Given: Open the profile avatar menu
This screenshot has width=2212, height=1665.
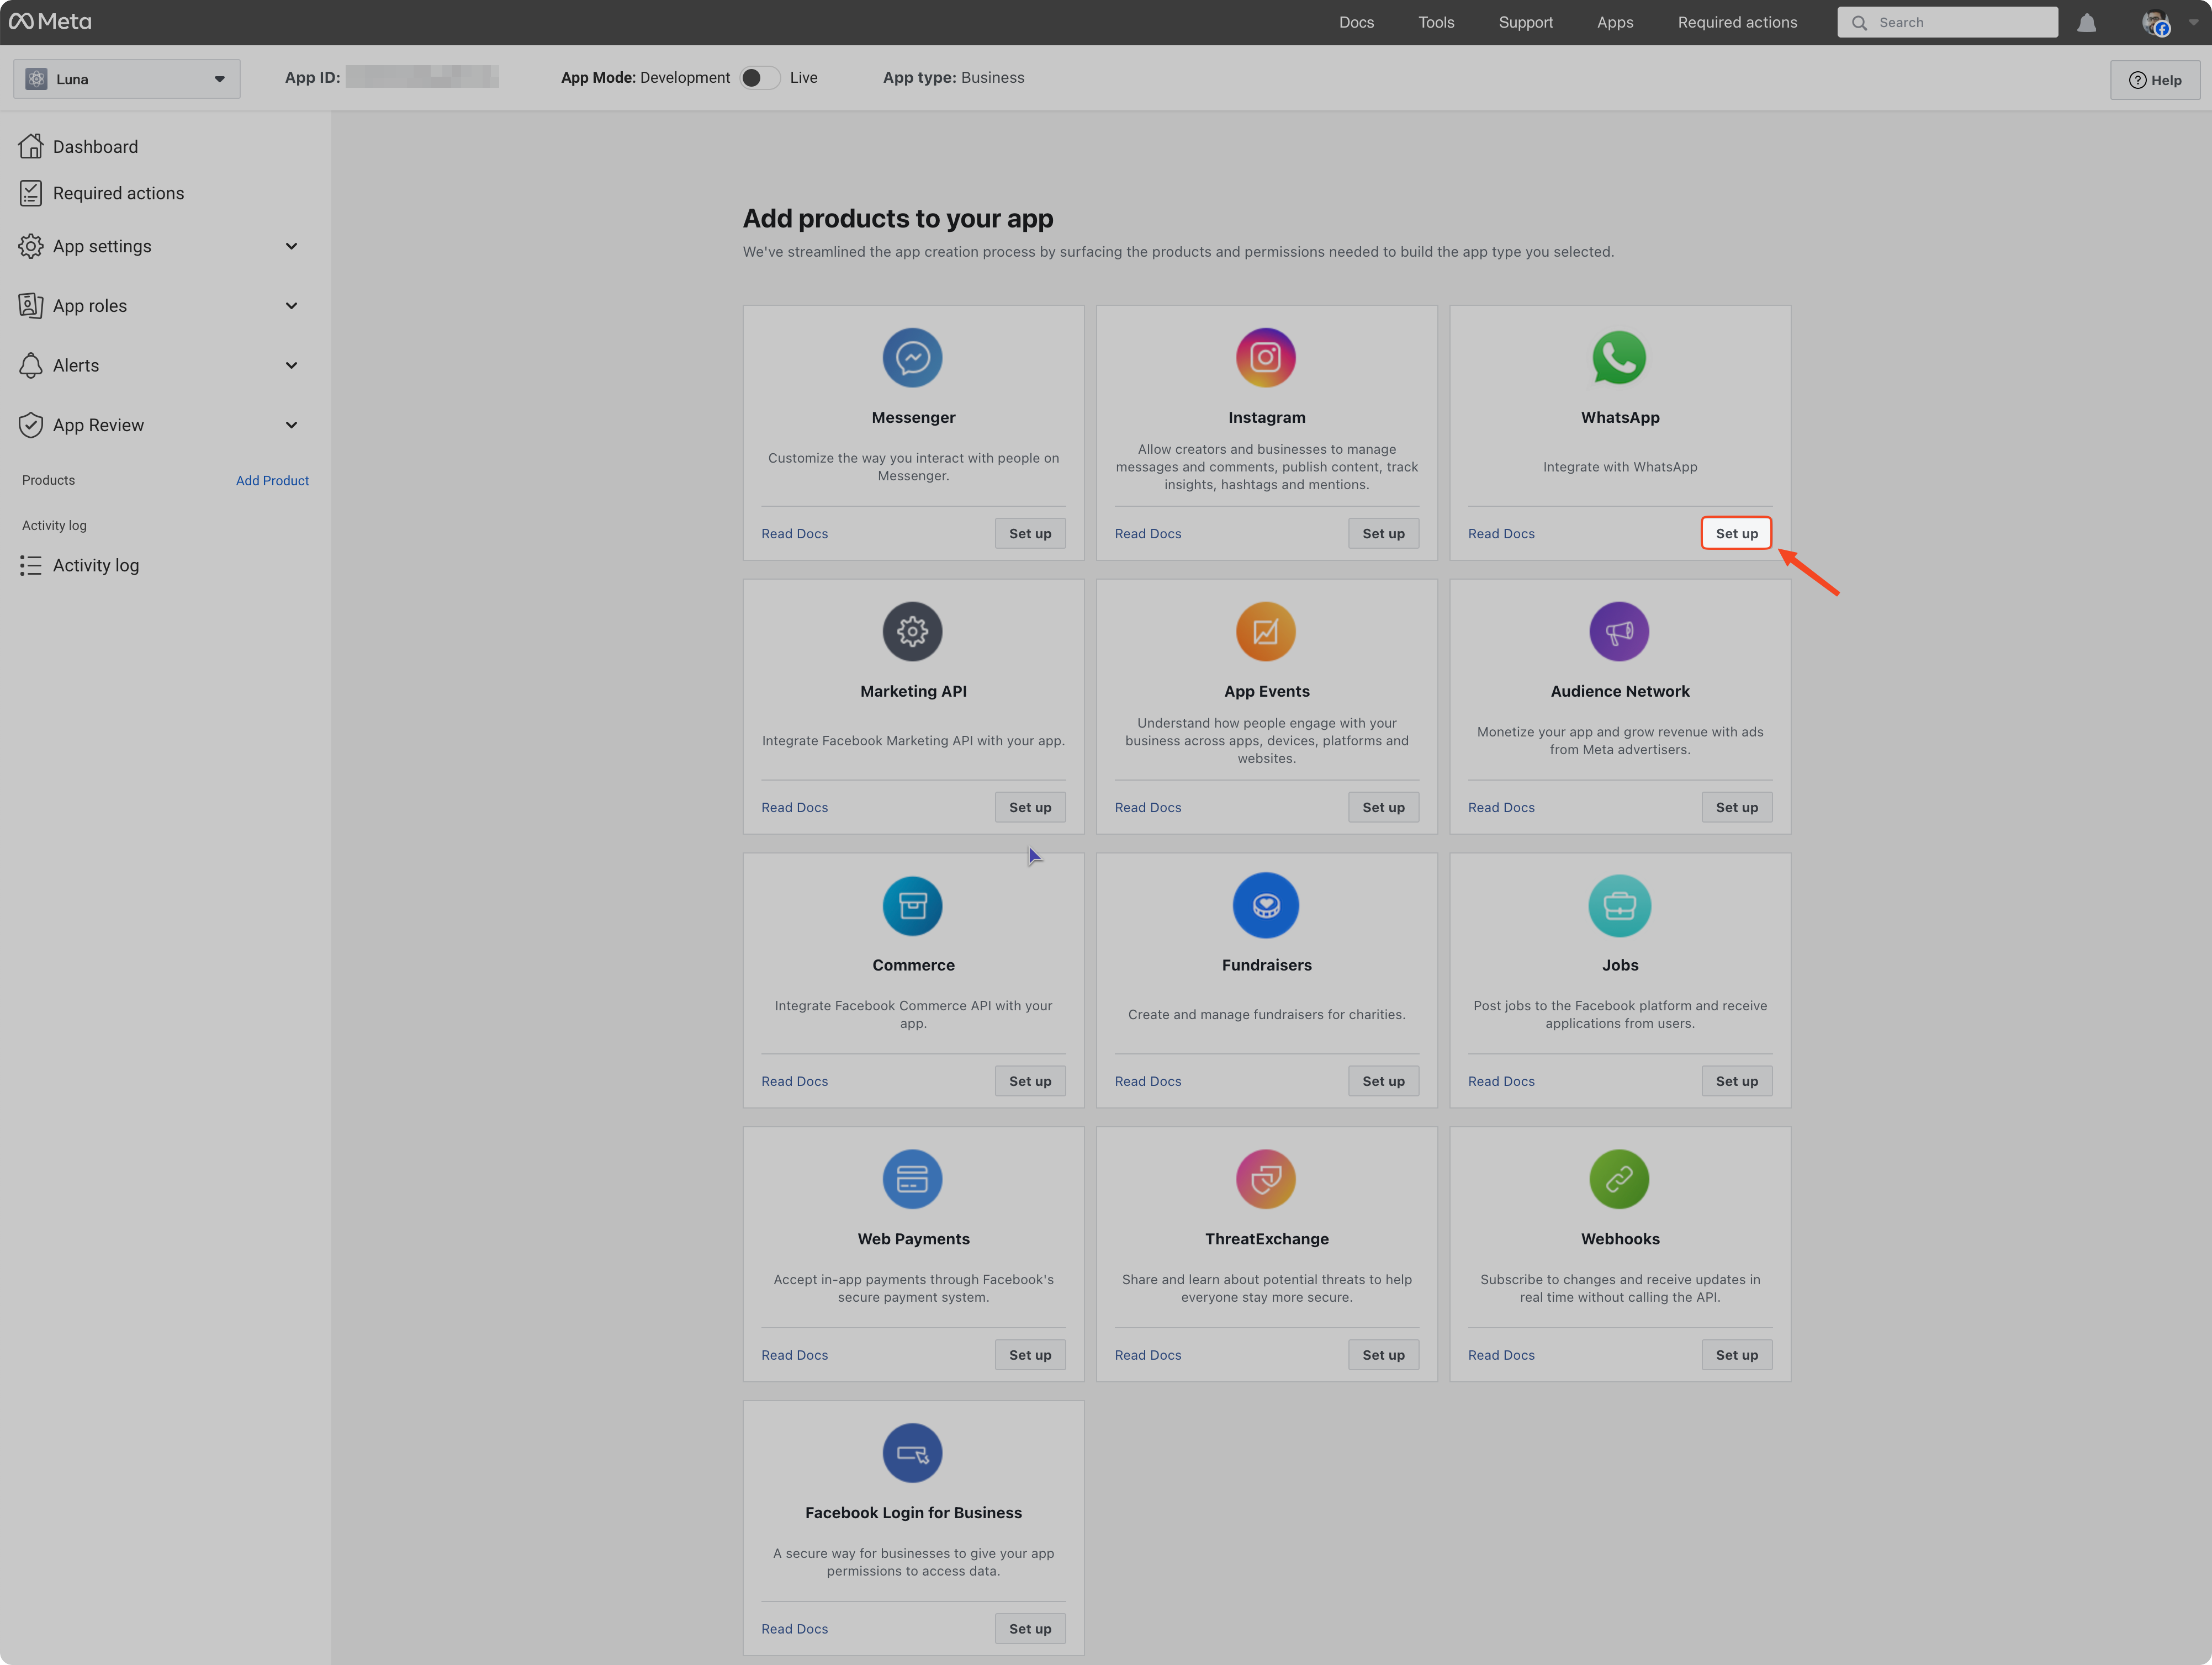Looking at the screenshot, I should [x=2155, y=22].
